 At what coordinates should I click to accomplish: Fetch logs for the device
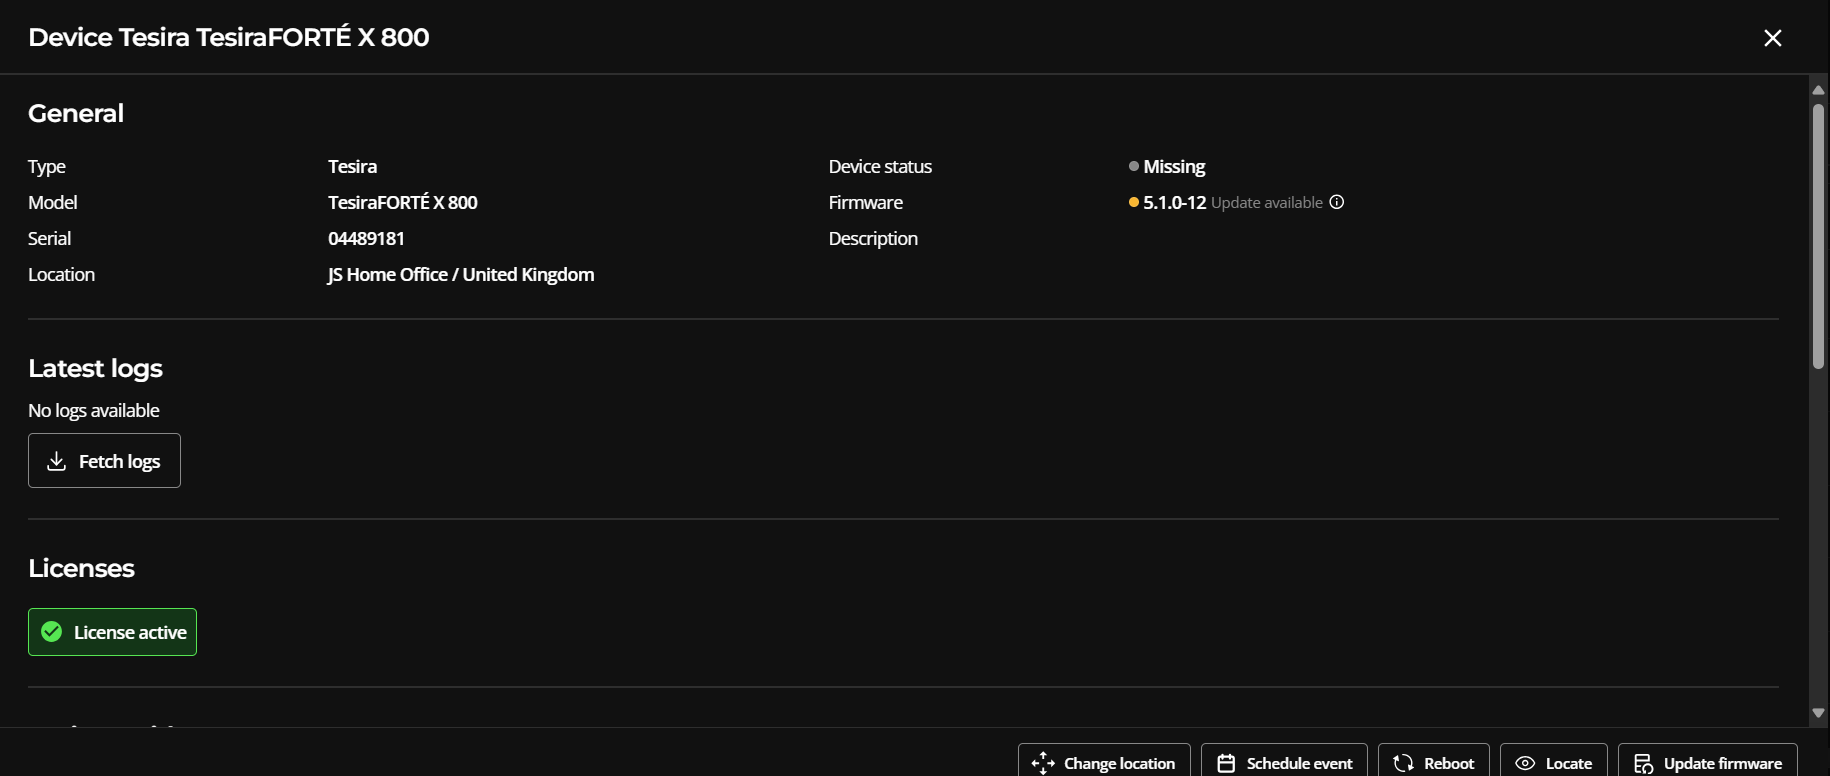click(x=104, y=461)
